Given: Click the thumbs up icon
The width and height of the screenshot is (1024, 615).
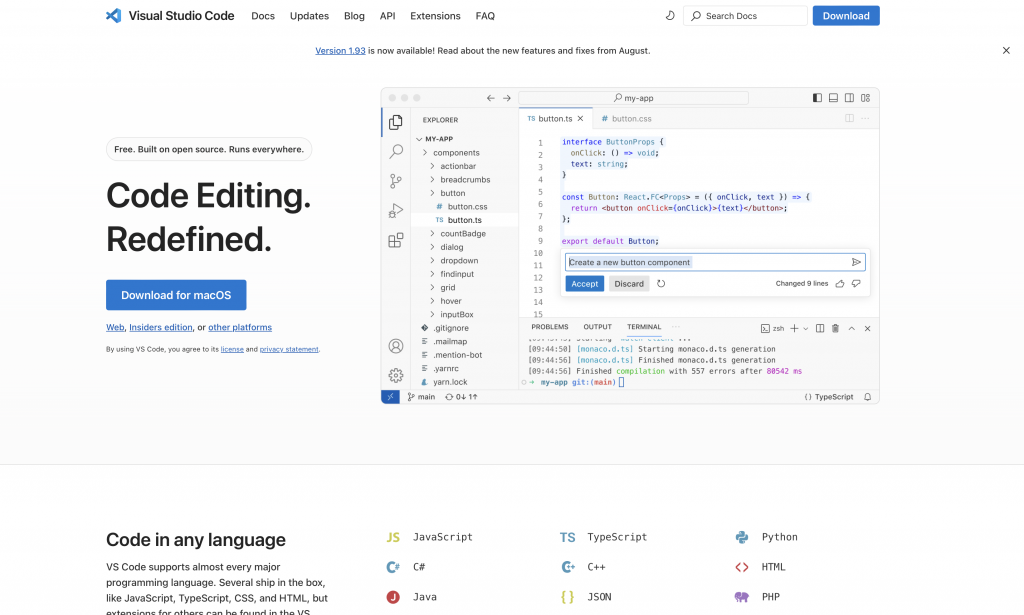Looking at the screenshot, I should point(840,283).
